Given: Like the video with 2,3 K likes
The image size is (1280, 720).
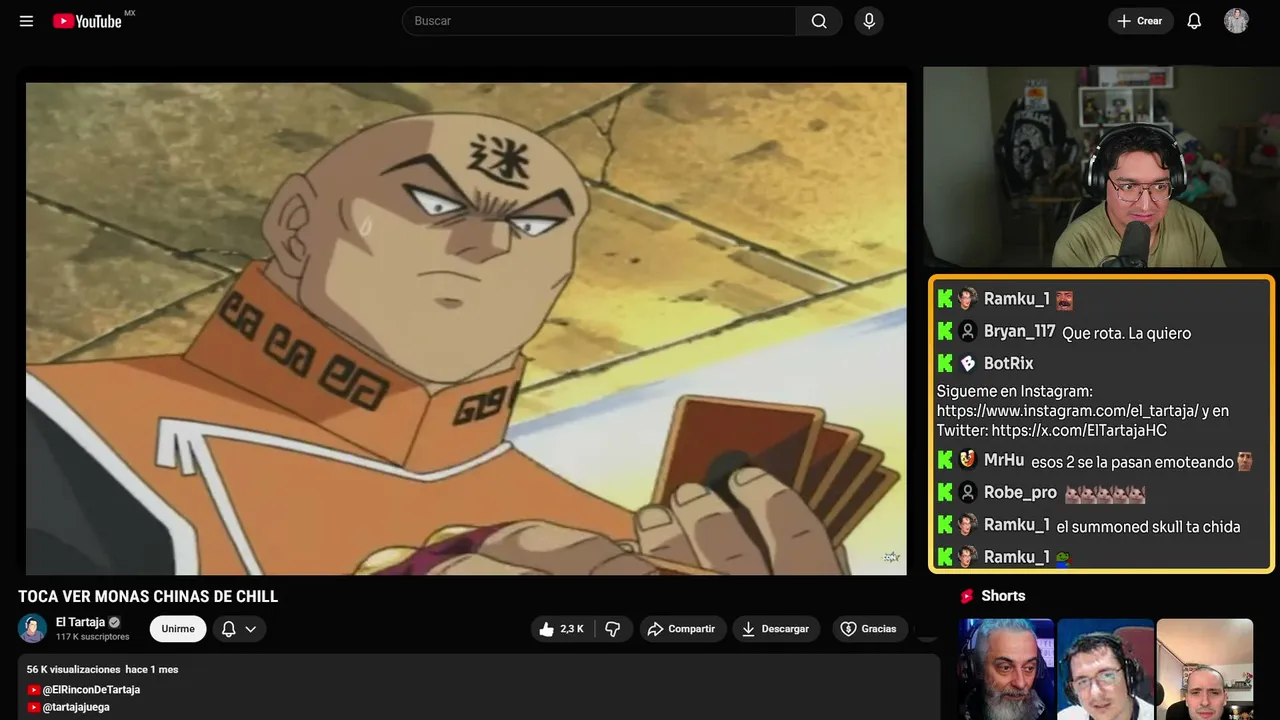Looking at the screenshot, I should click(563, 629).
